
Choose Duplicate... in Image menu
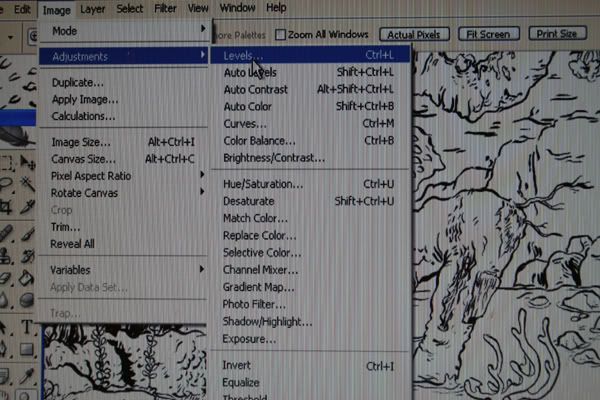[x=123, y=83]
